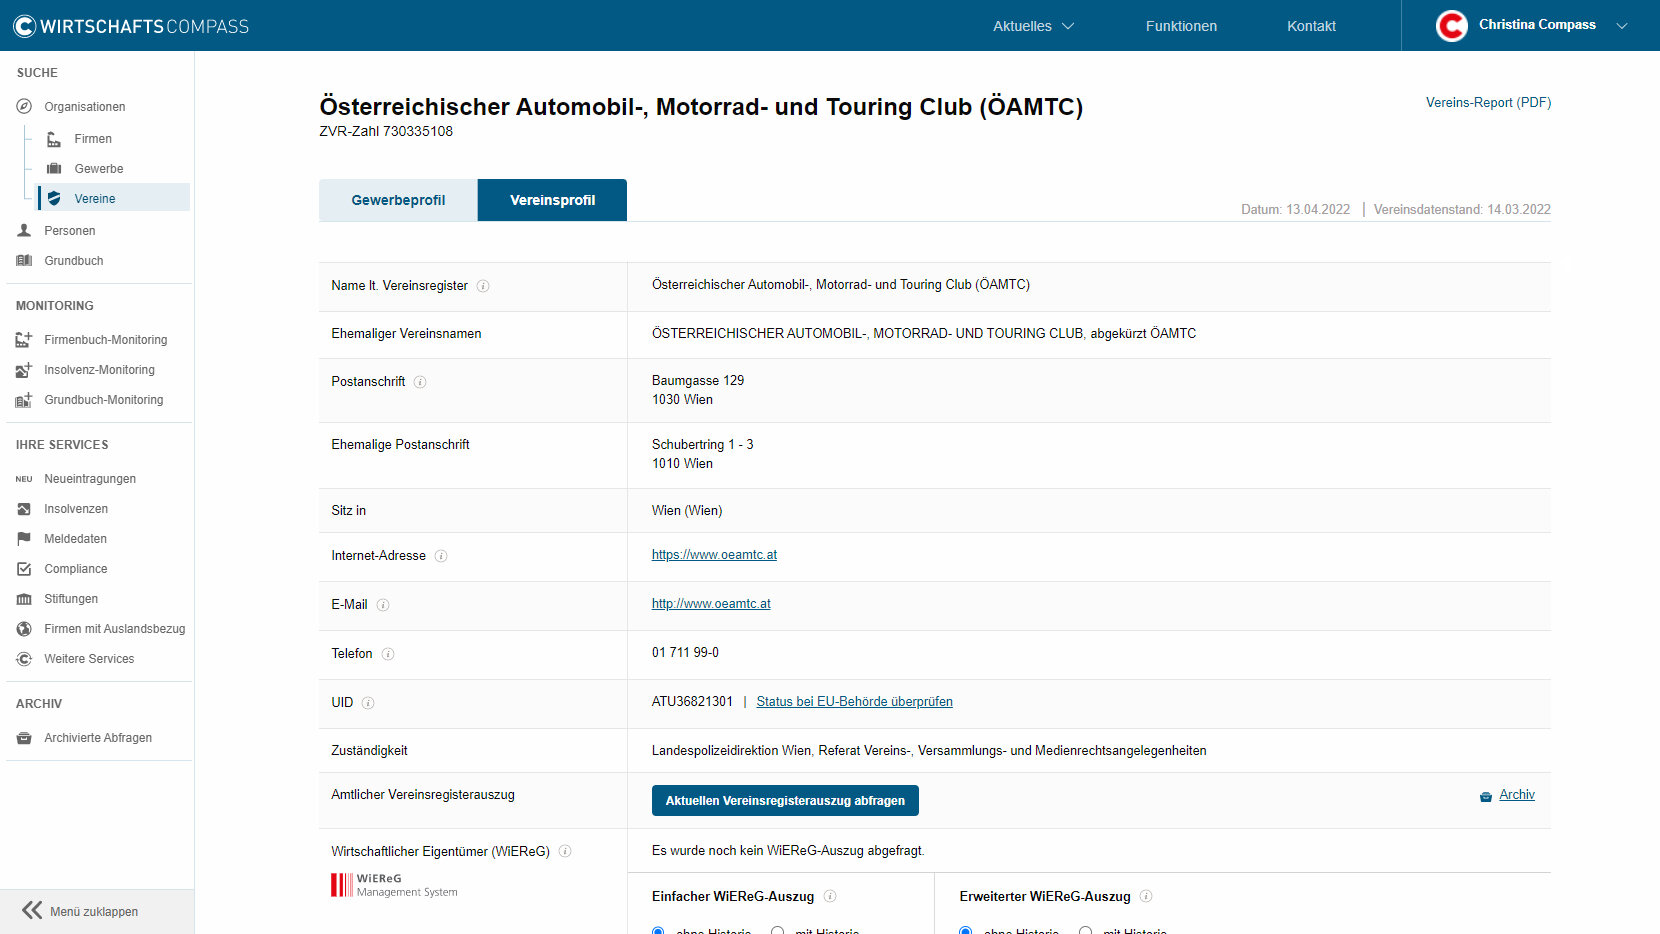Click 'Aktuellen Vereinsregisterauszug abfragen' button
This screenshot has width=1660, height=934.
785,801
